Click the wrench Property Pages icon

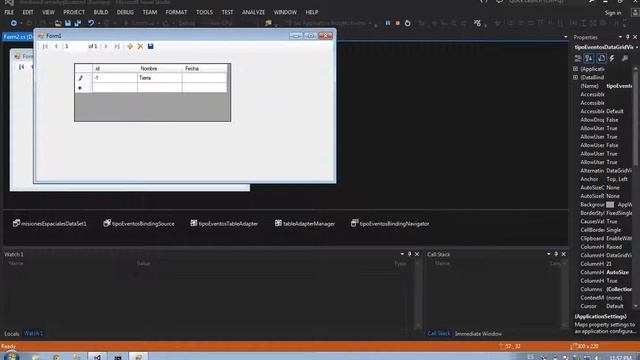[625, 59]
